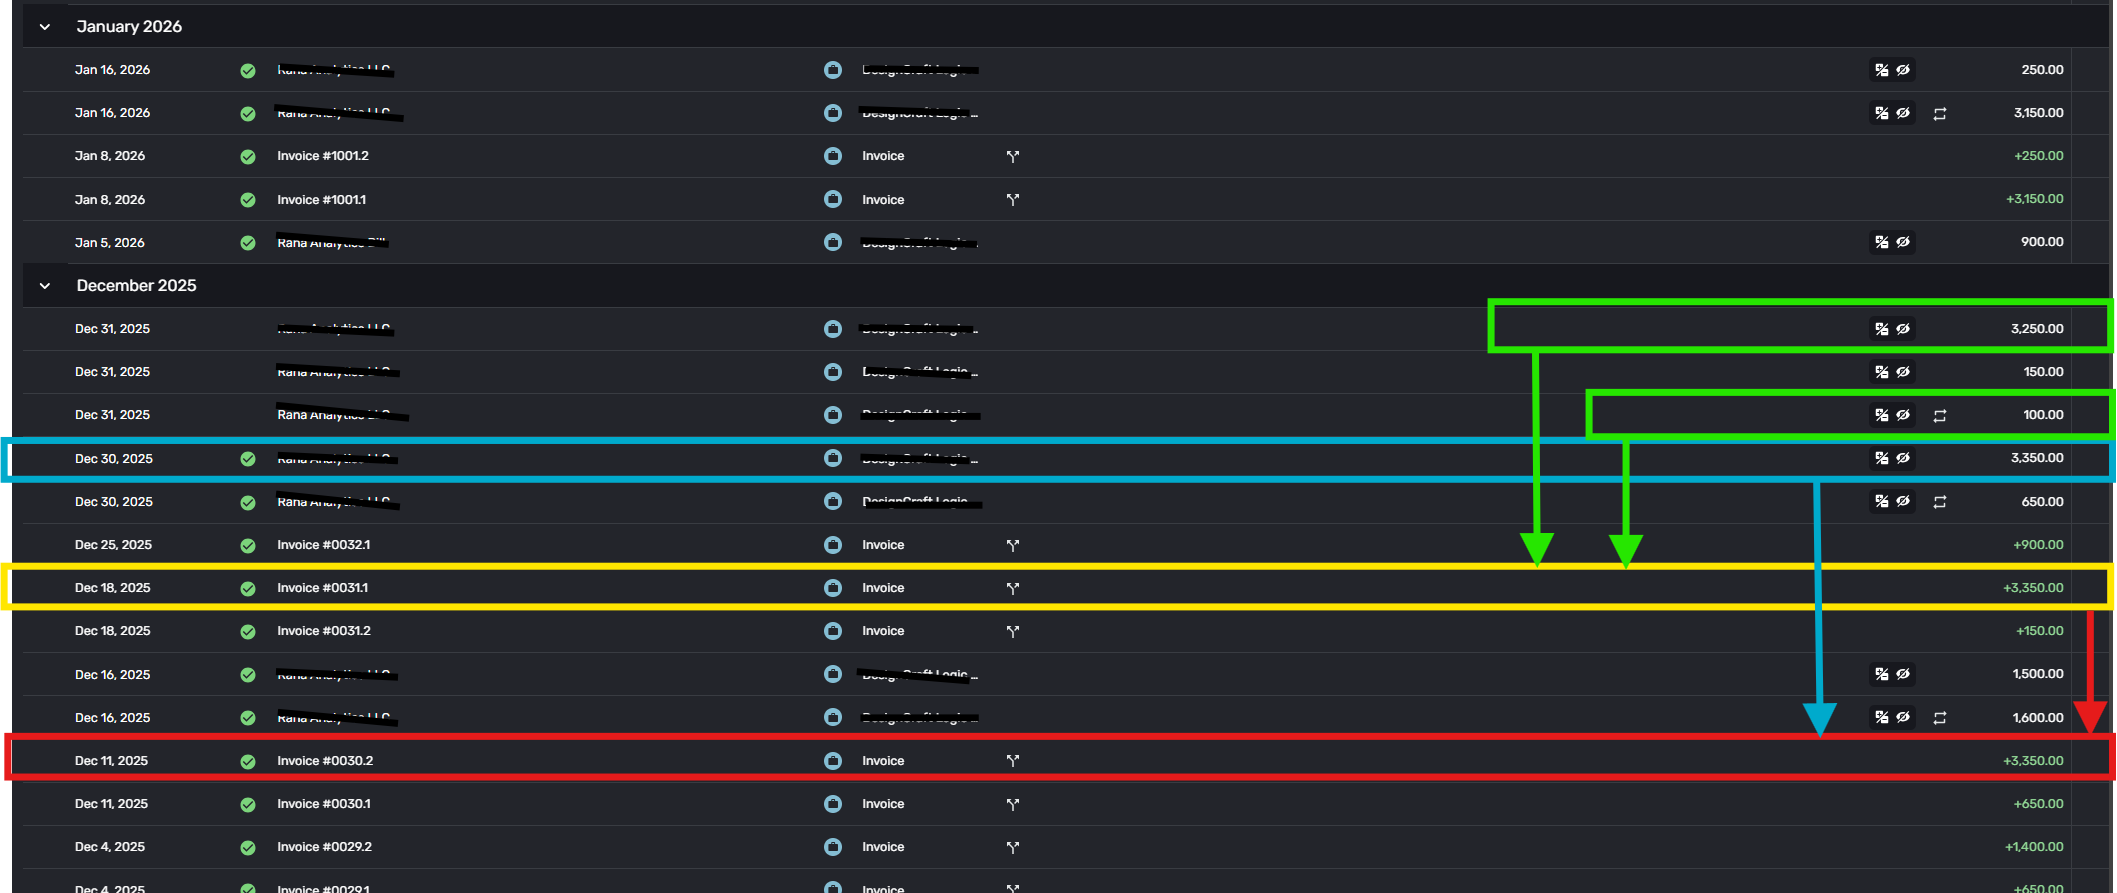The width and height of the screenshot is (2117, 893).
Task: Select Invoice category on Dec 25 row
Action: click(x=883, y=545)
